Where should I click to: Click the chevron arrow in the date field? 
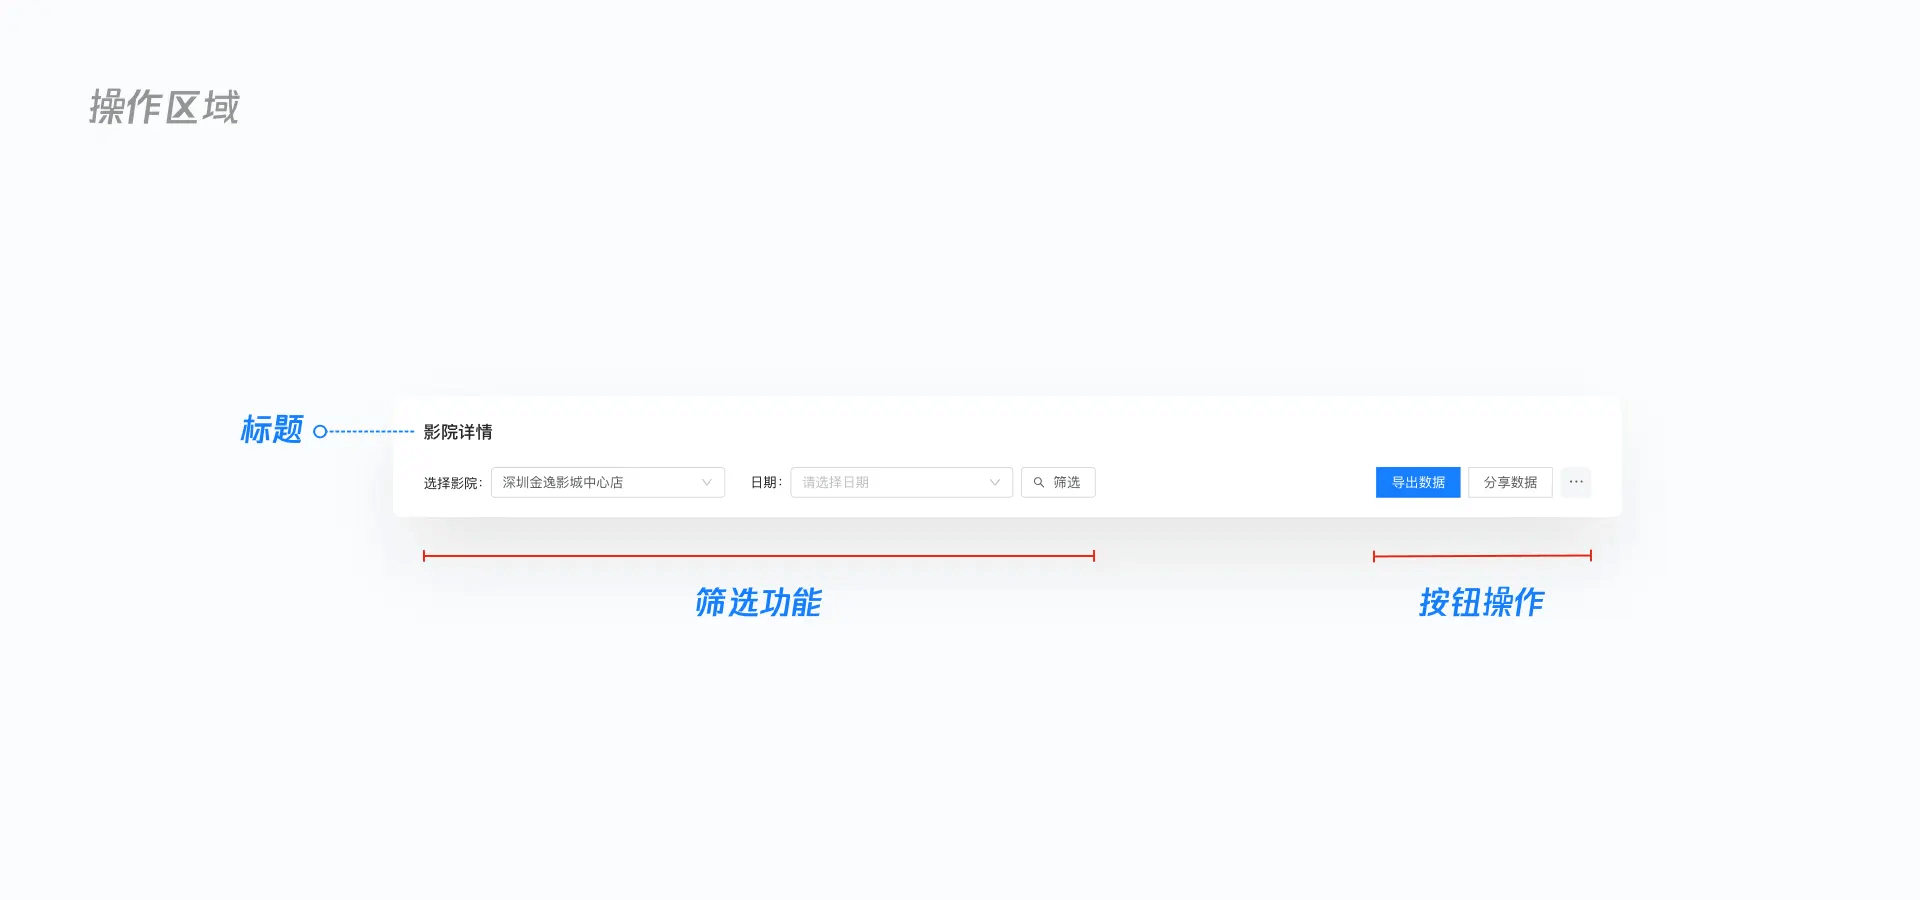(x=995, y=482)
